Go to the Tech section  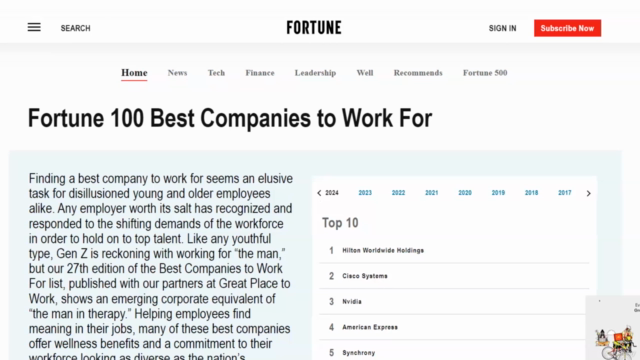click(x=216, y=73)
